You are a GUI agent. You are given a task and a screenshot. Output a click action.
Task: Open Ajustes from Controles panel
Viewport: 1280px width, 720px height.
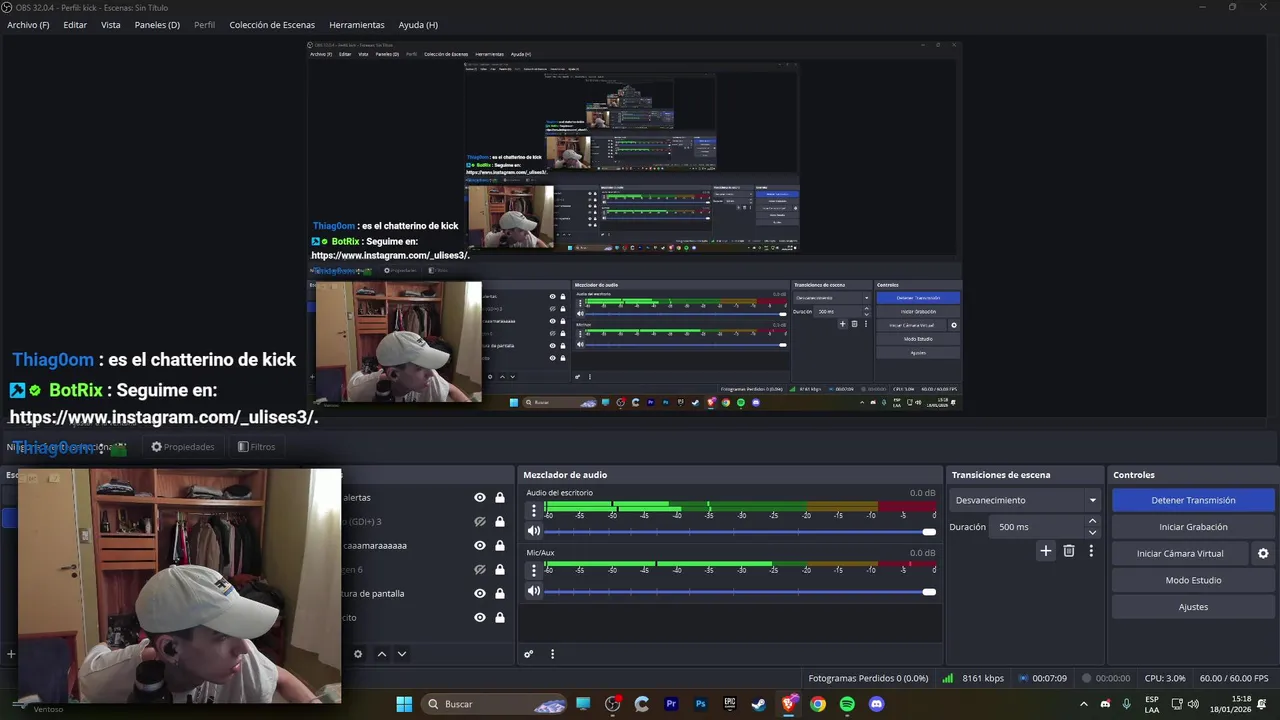click(1193, 607)
